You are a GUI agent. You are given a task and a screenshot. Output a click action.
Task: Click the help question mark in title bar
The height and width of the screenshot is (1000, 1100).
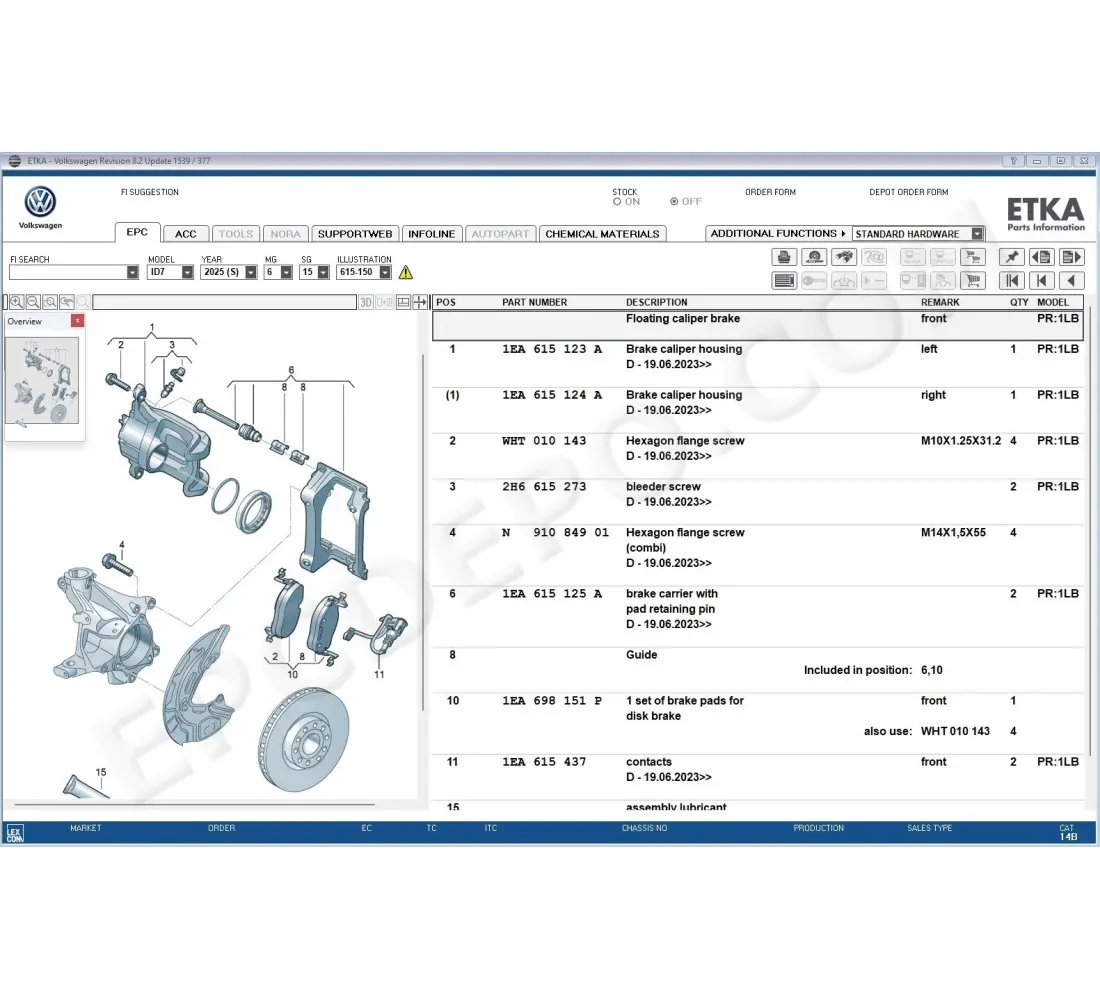coord(1014,161)
